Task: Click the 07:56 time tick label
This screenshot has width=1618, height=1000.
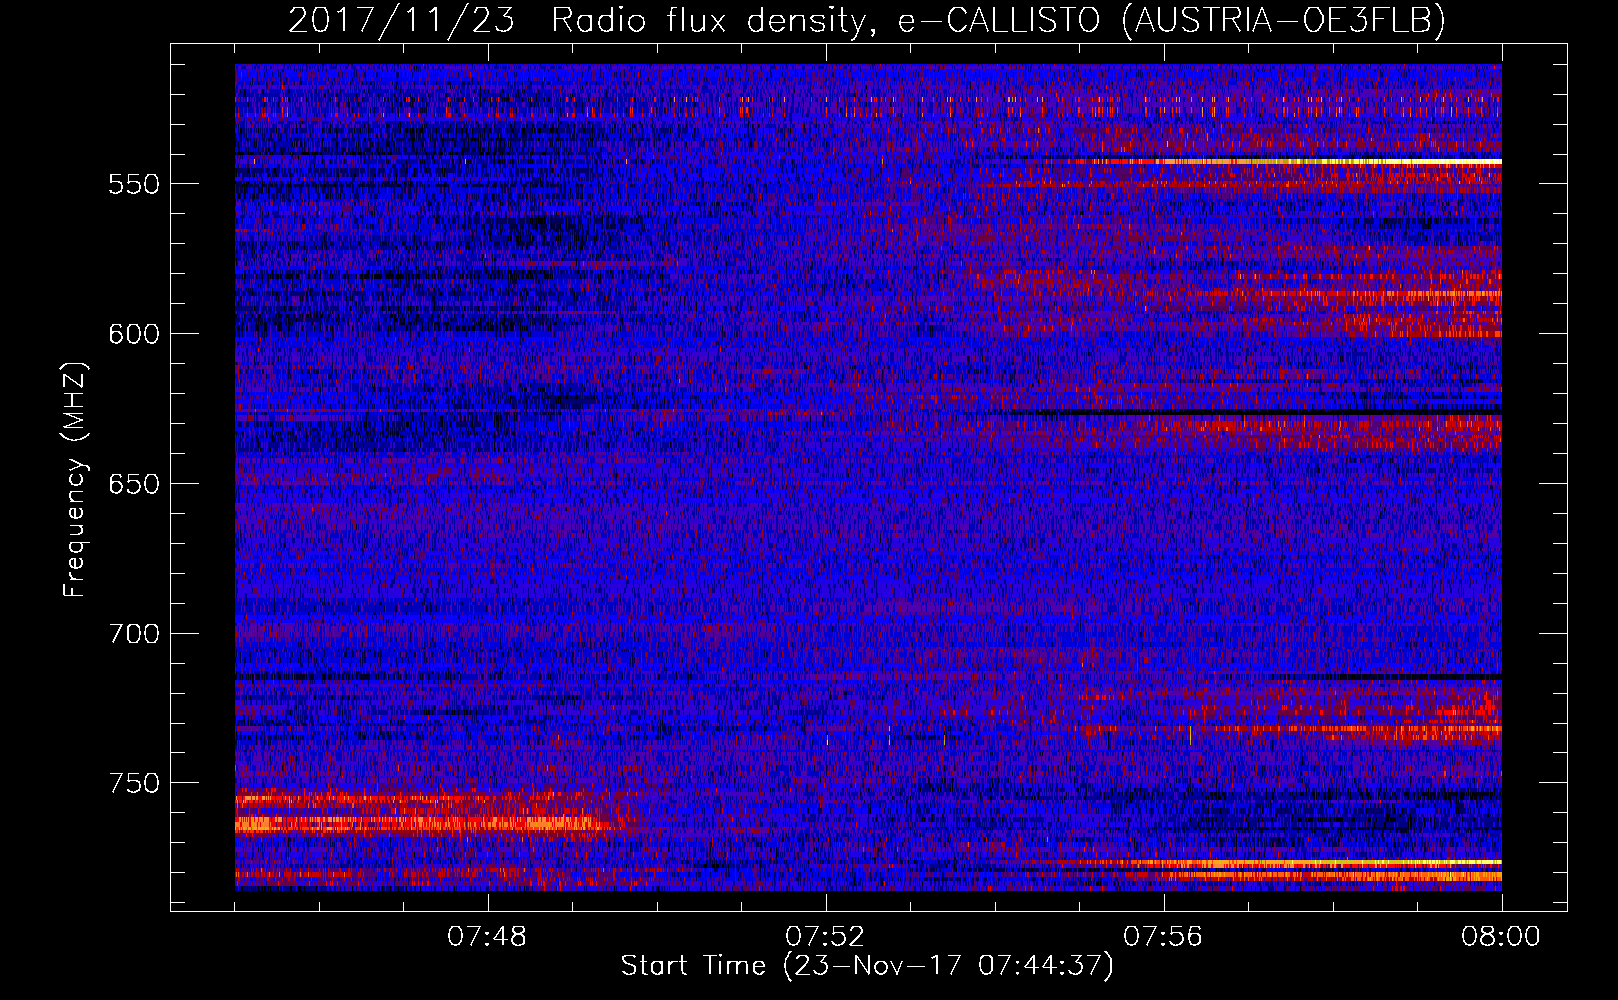Action: [x=1163, y=937]
